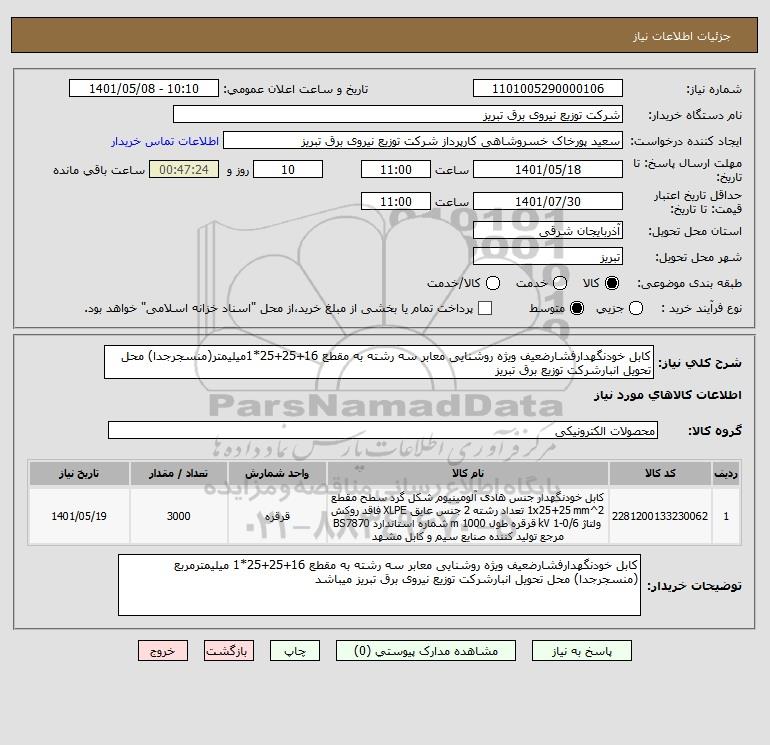Click the تاریخ نیاز column header
The width and height of the screenshot is (770, 745).
[79, 473]
